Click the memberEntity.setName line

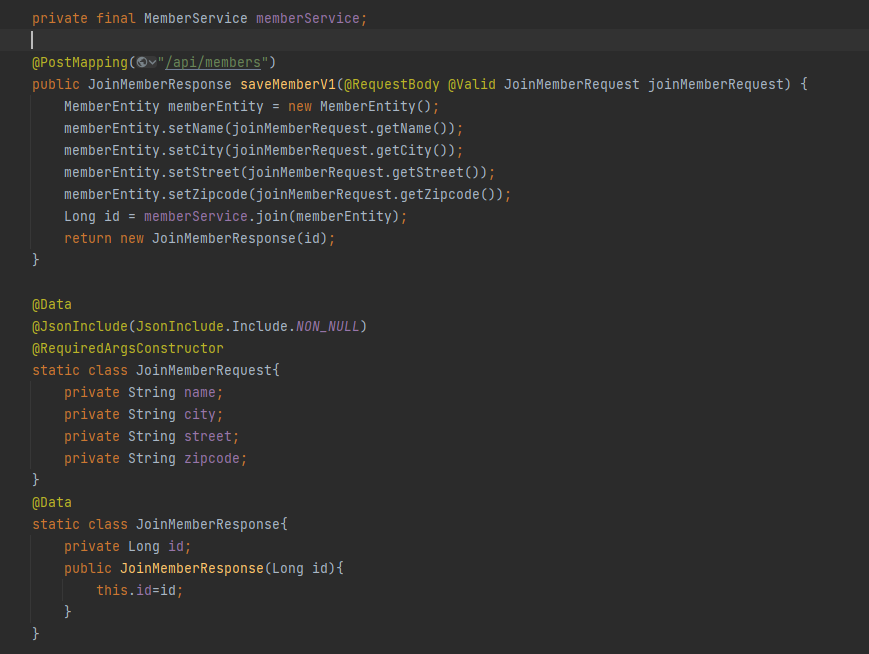(x=263, y=129)
